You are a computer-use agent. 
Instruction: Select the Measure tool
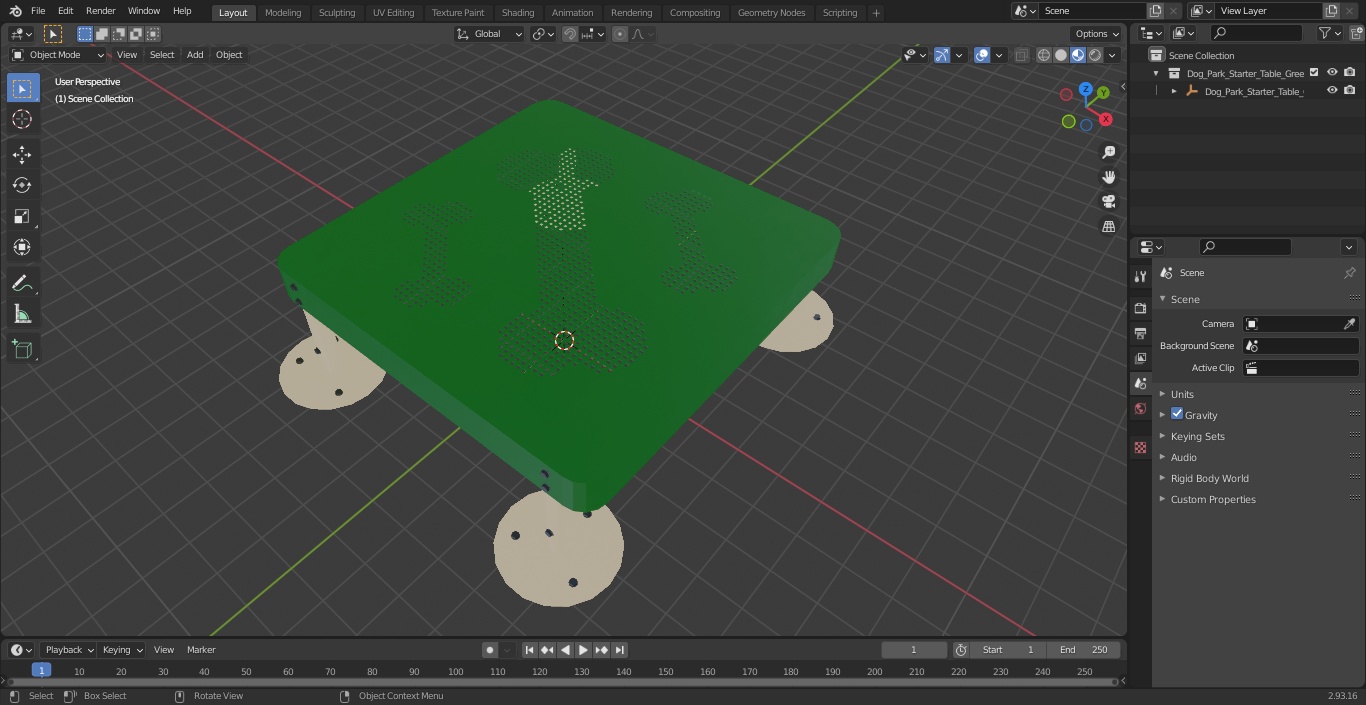pyautogui.click(x=22, y=315)
